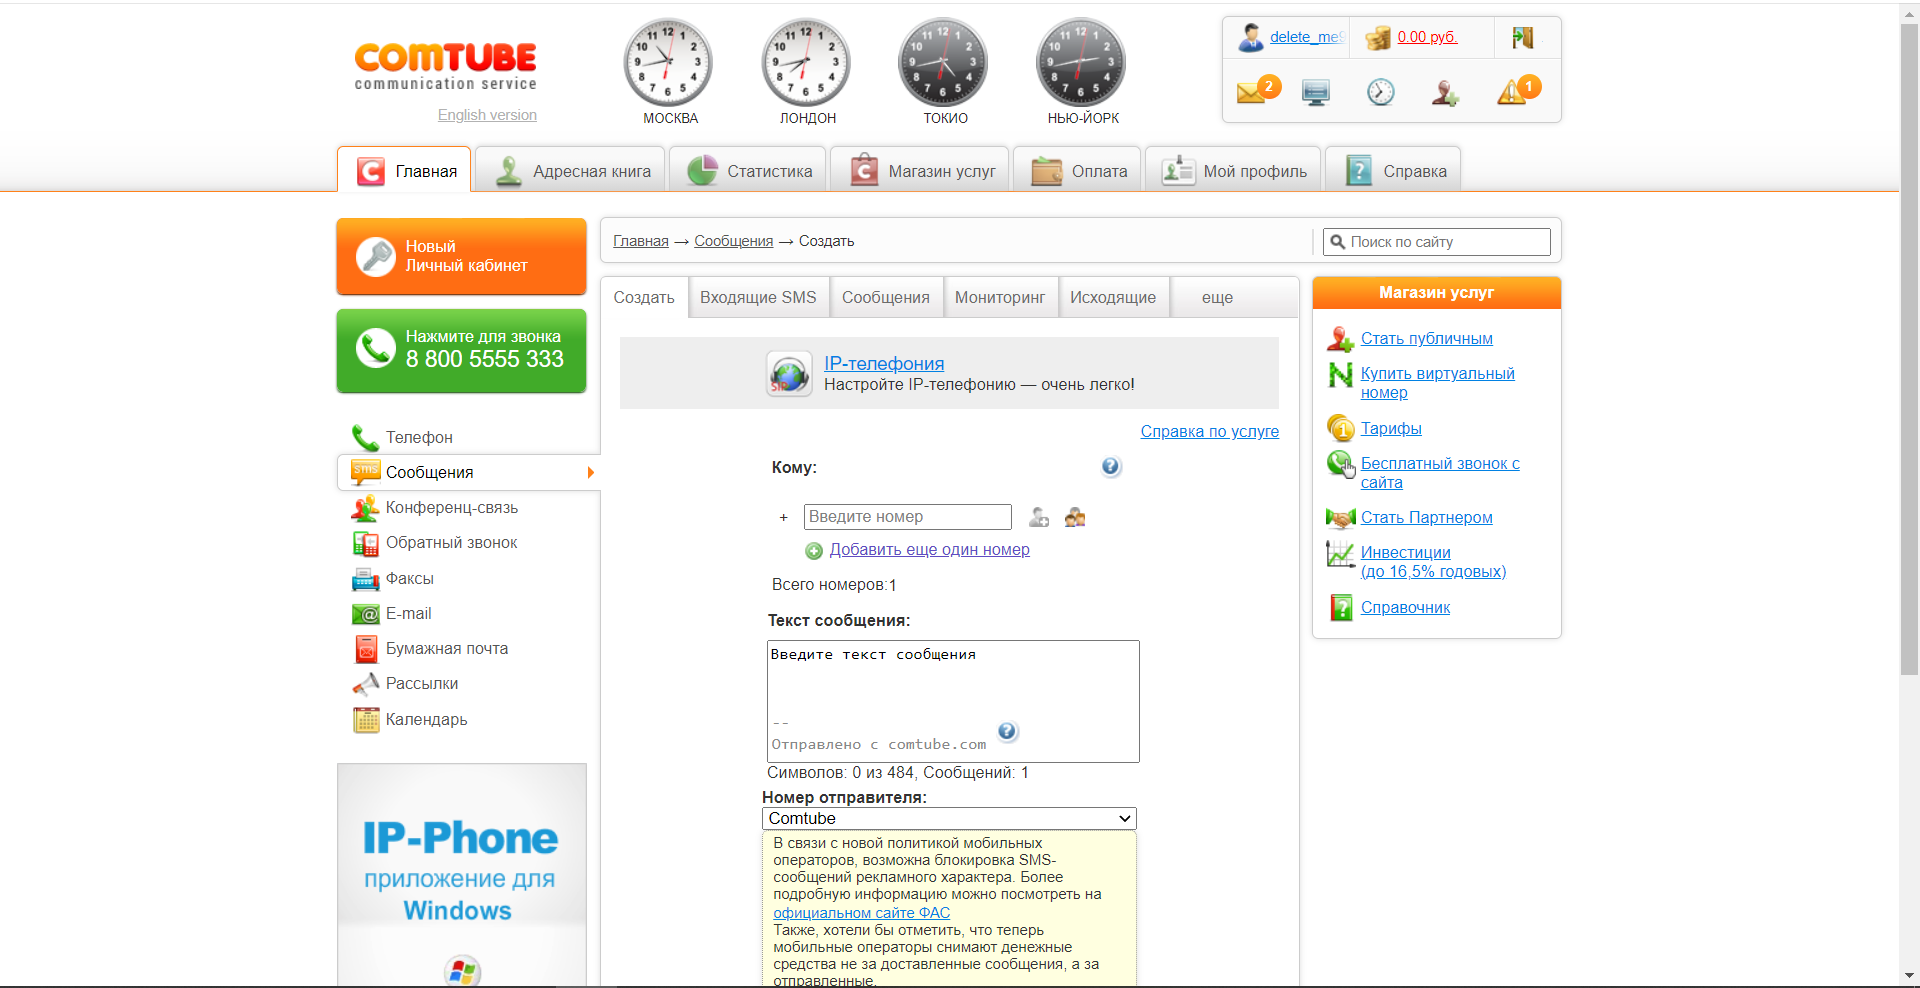Open the Стать публичным link
1920x988 pixels.
pos(1426,338)
